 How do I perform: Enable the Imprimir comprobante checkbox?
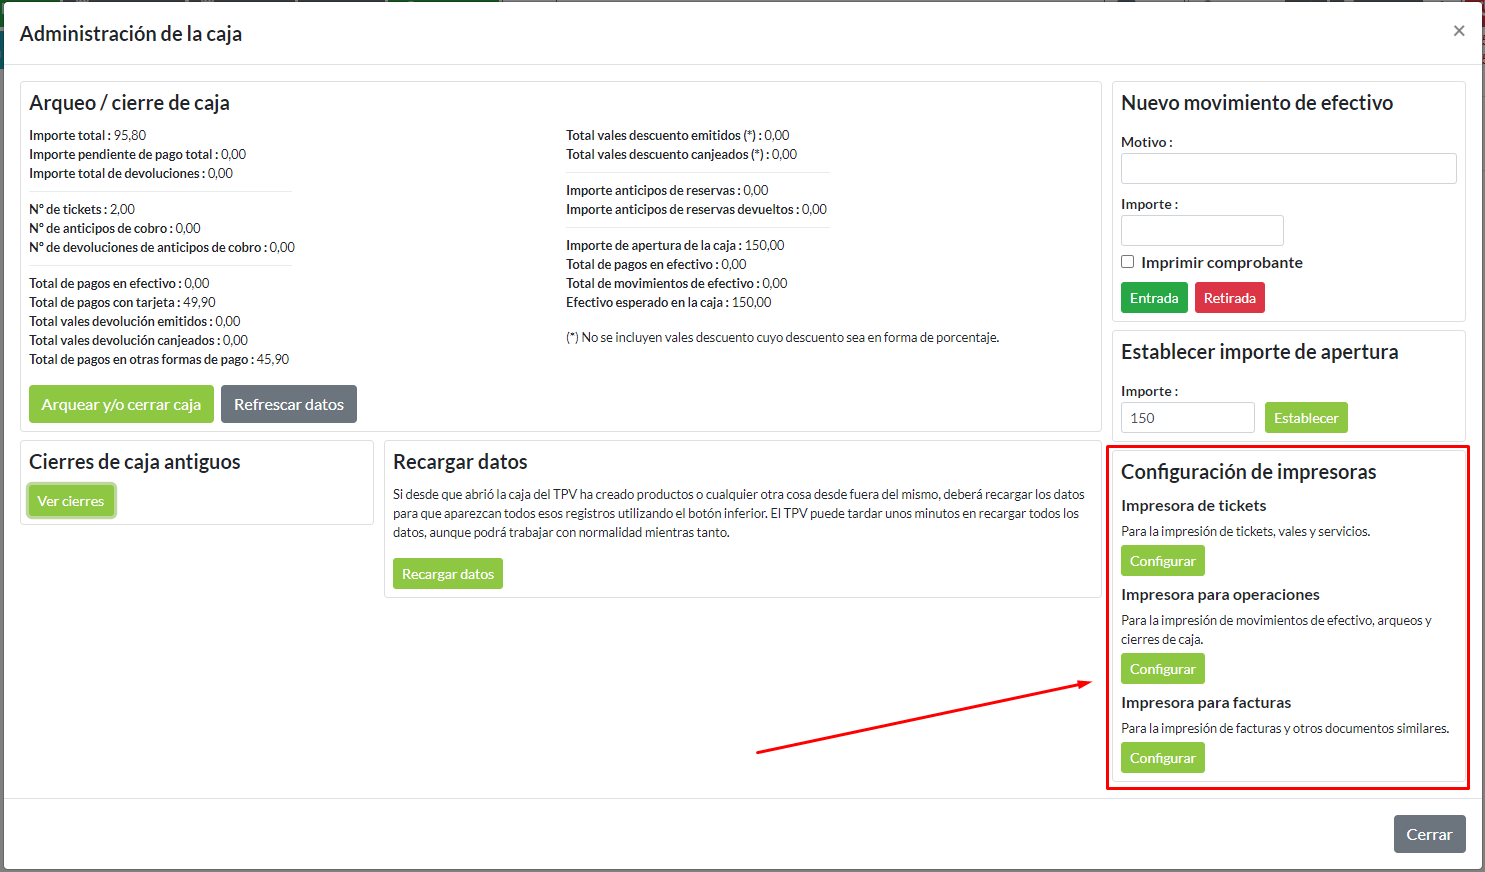point(1128,262)
